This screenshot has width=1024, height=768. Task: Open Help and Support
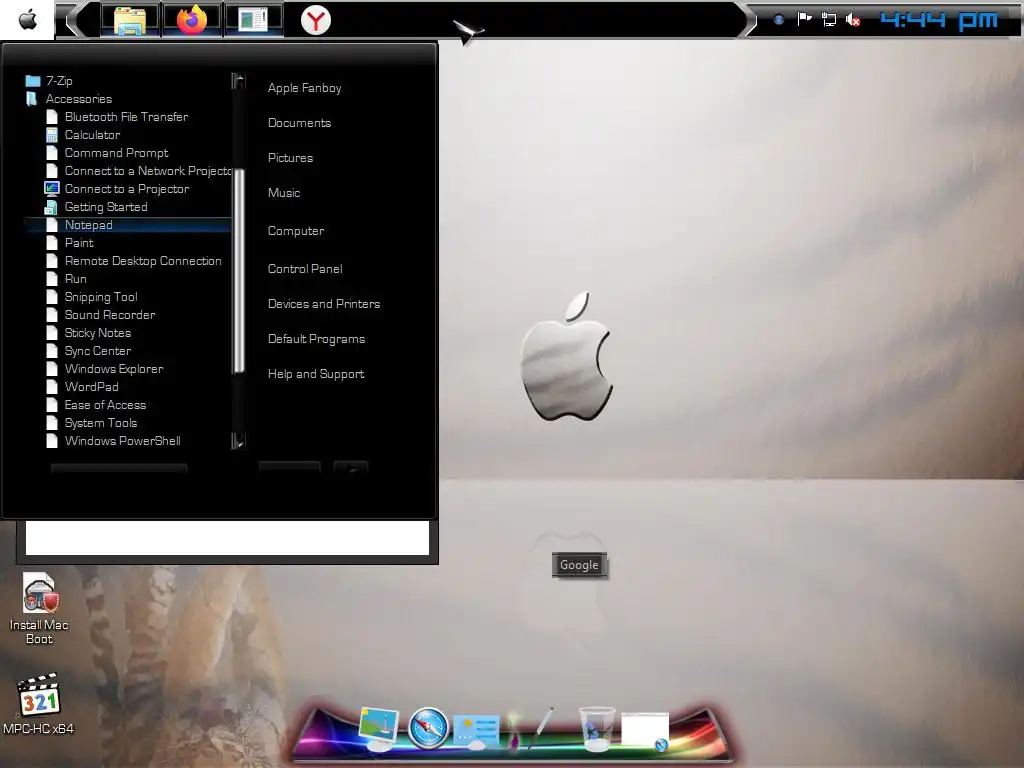316,374
